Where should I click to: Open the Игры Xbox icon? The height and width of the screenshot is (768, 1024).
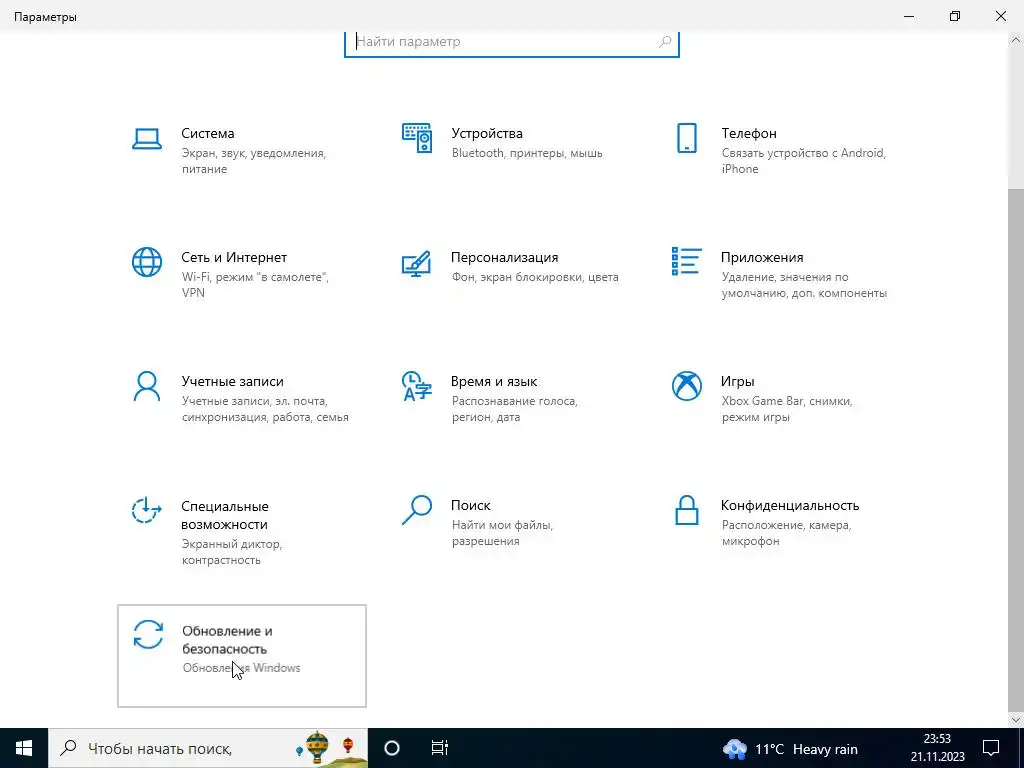tap(686, 386)
